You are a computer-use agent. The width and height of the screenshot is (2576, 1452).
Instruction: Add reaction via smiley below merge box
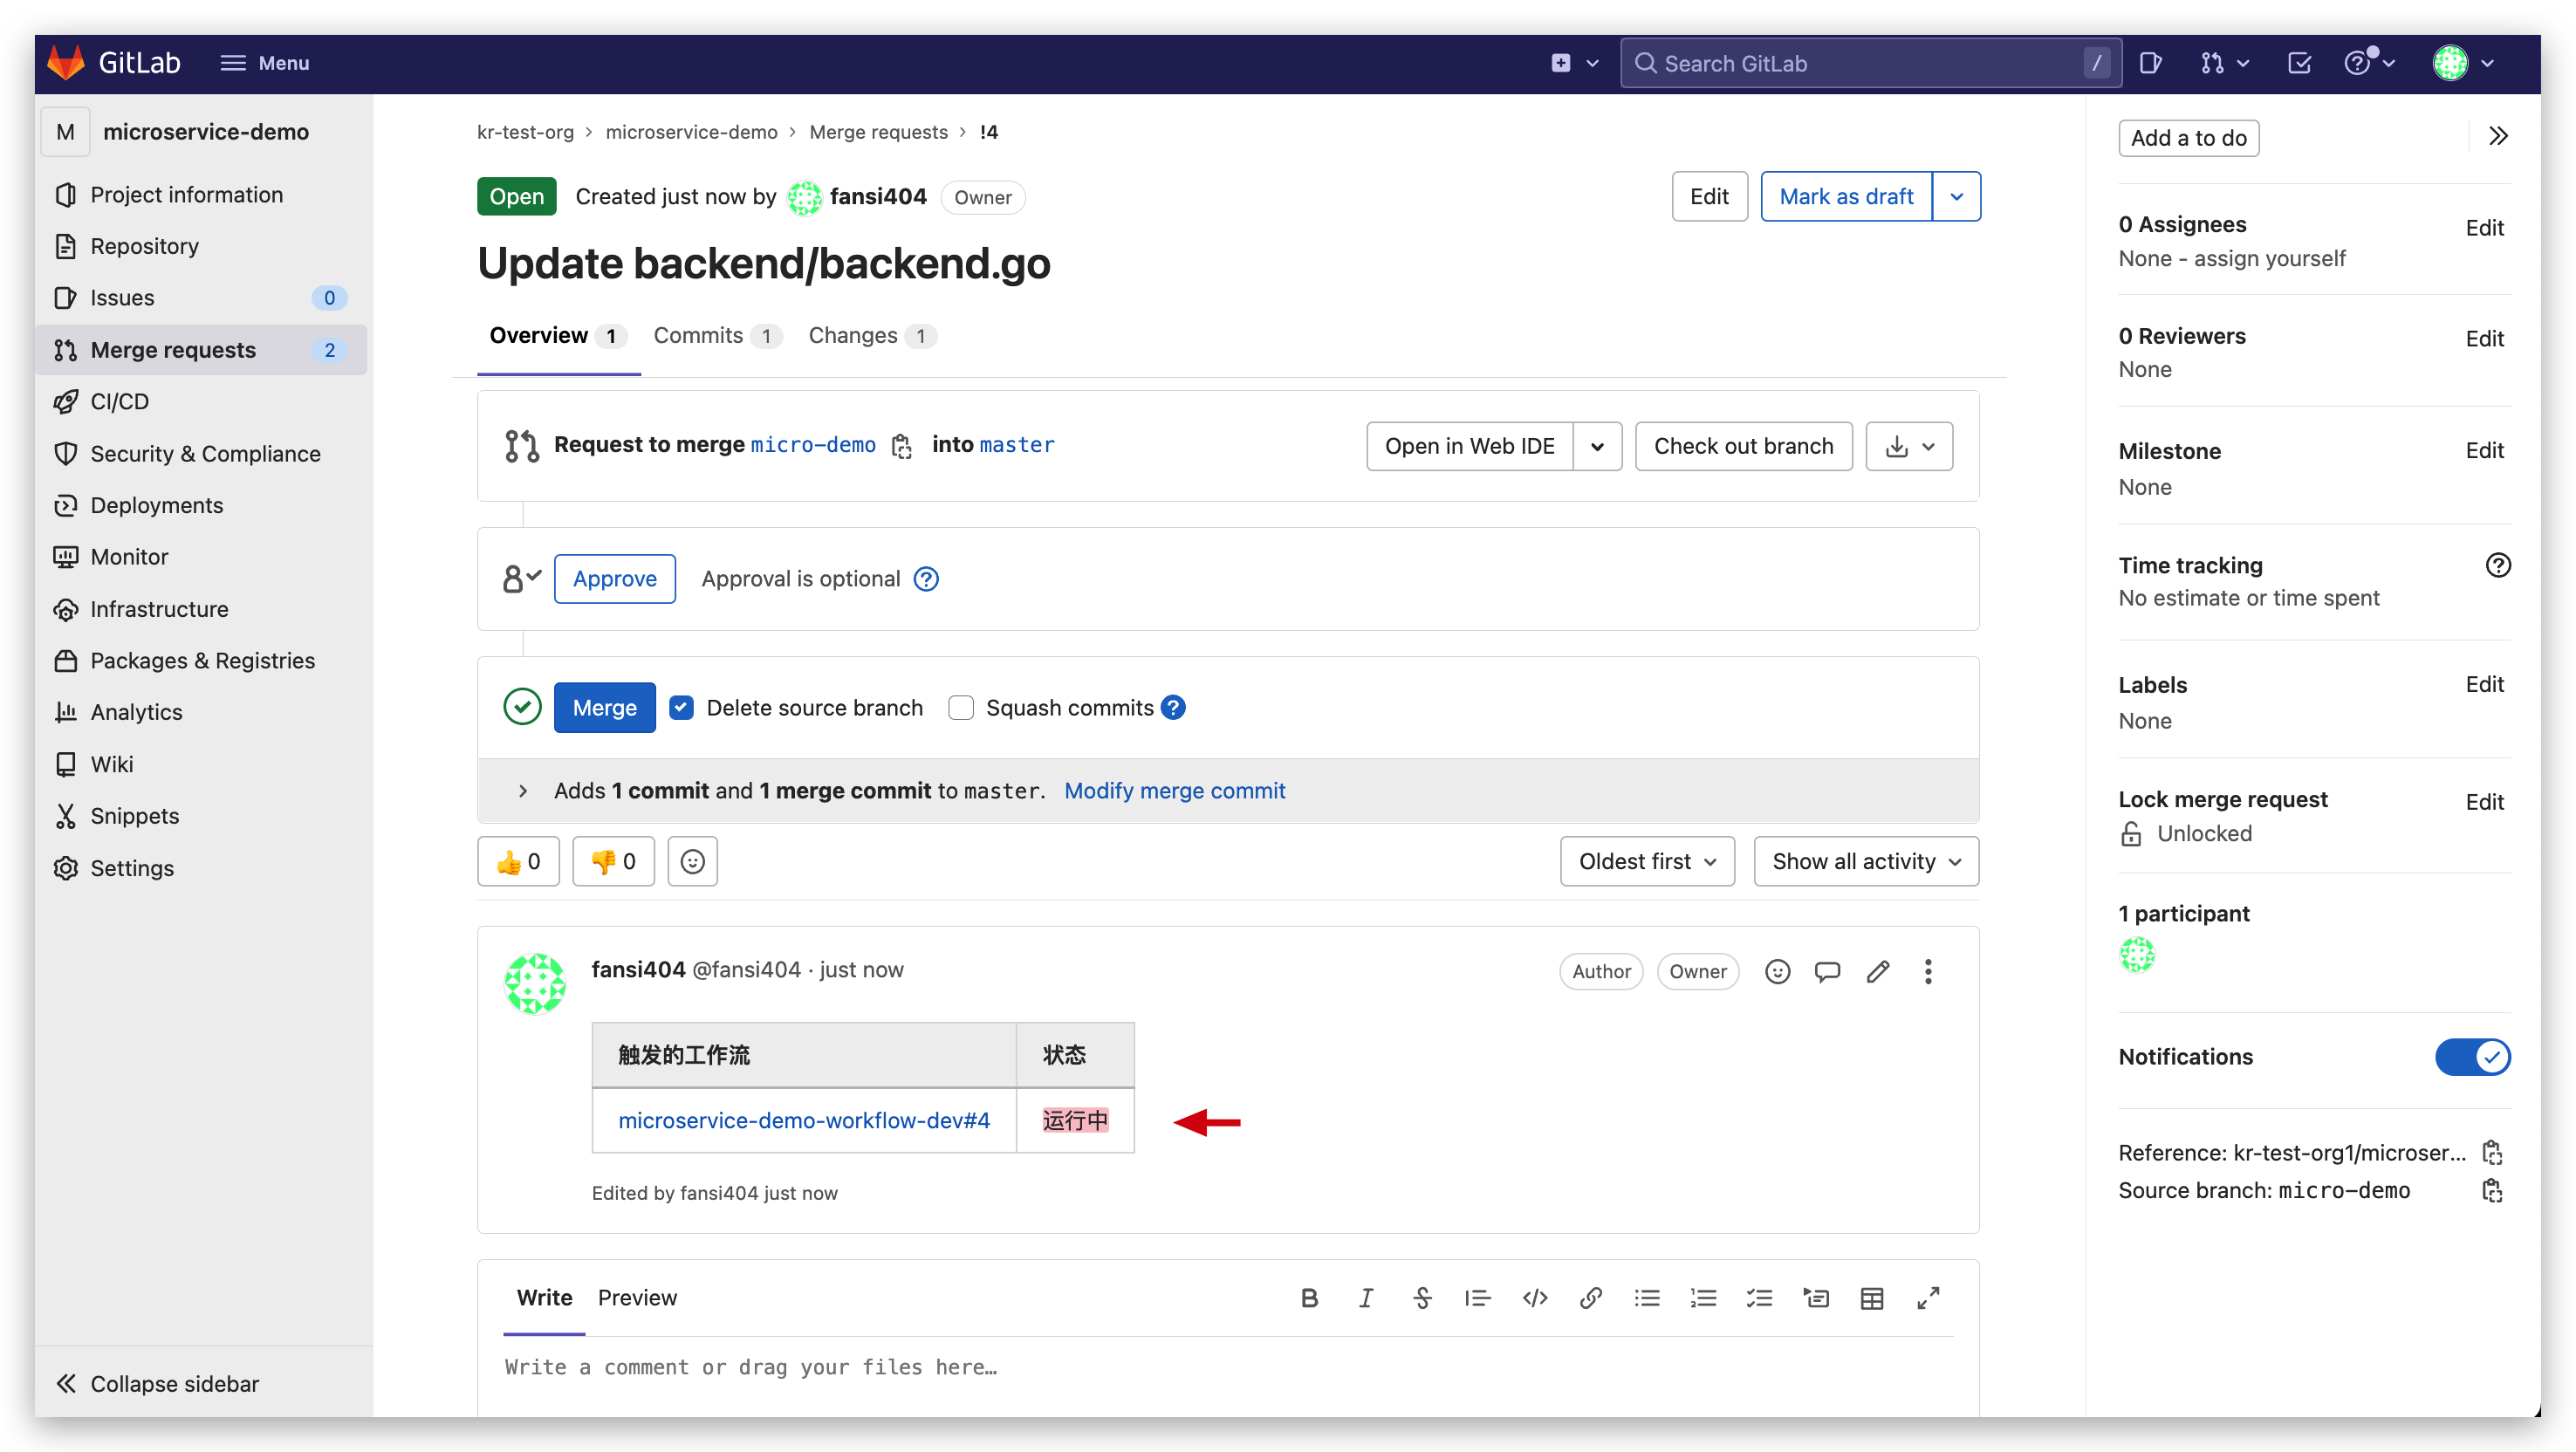692,861
